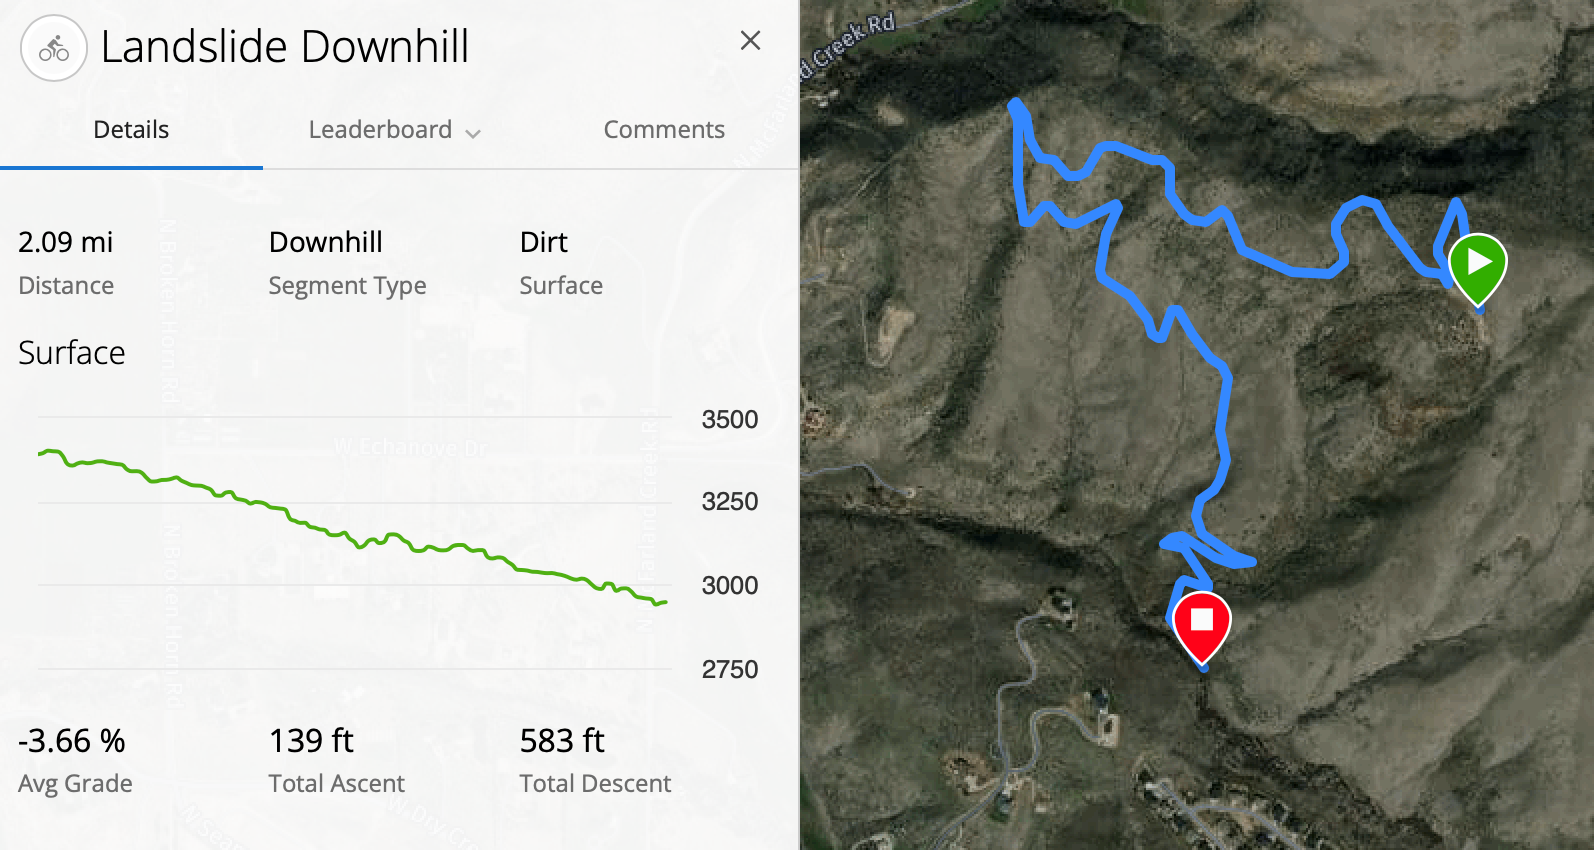Click the Landslide Downhill segment title

coord(285,47)
